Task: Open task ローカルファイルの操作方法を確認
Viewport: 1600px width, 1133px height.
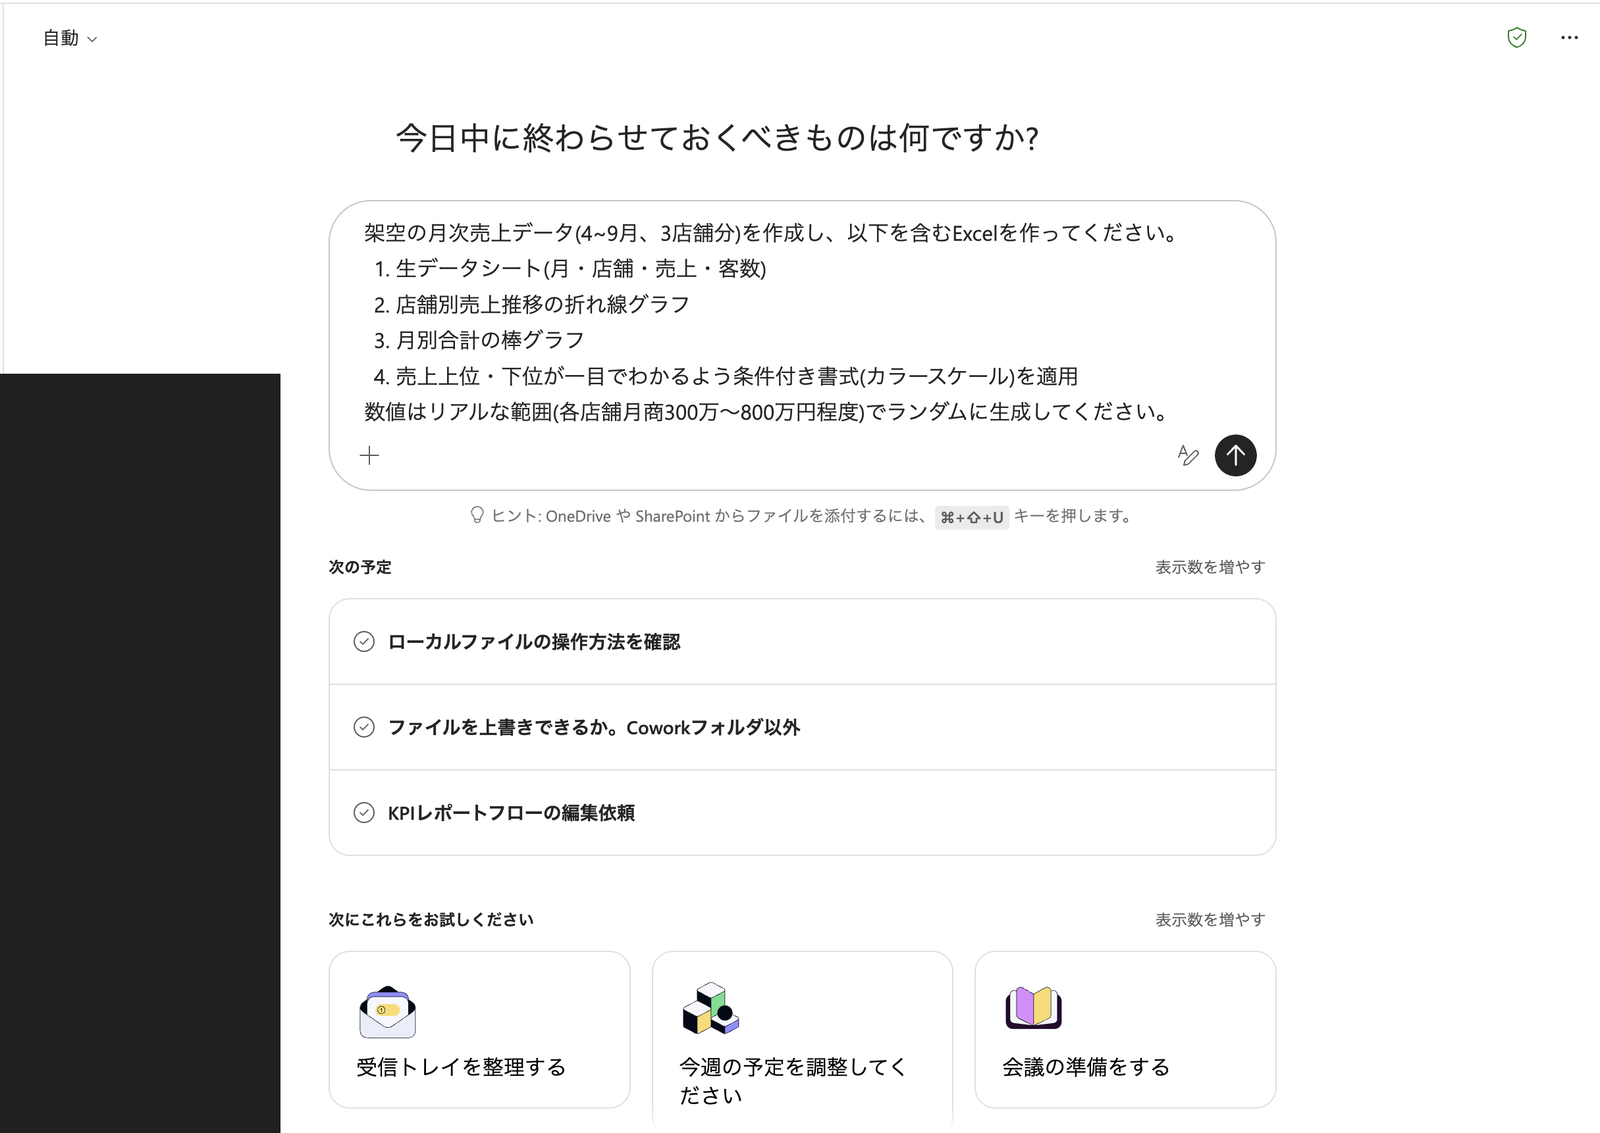Action: tap(802, 642)
